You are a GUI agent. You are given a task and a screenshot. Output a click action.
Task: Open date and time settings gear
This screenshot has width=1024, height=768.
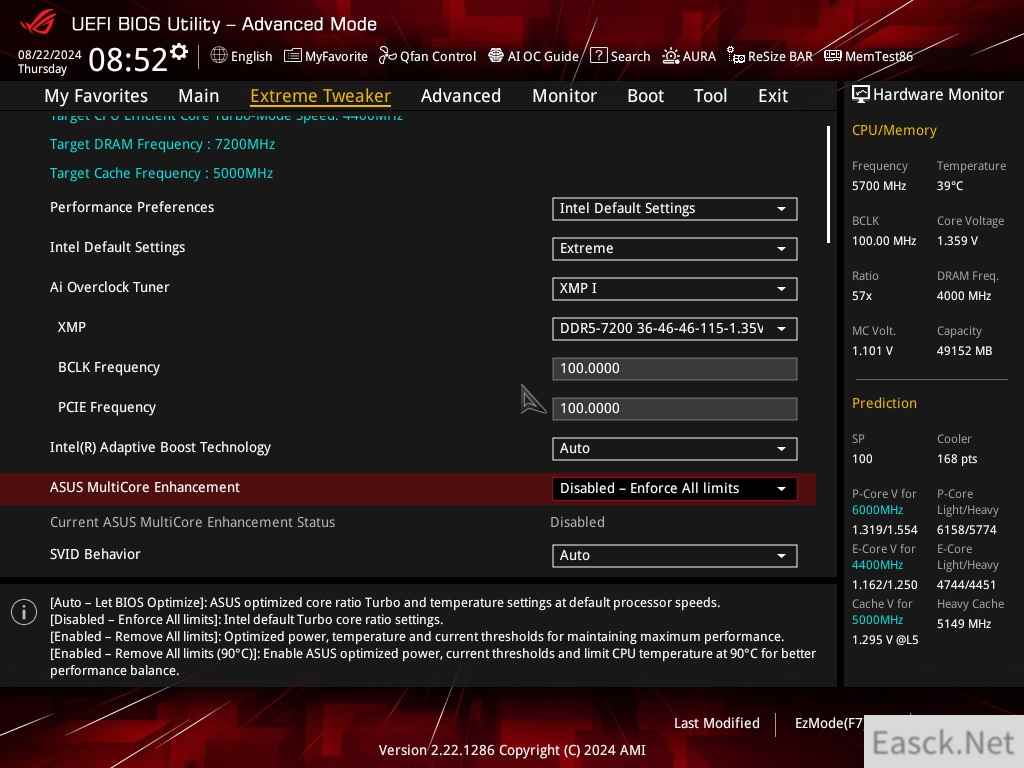[179, 52]
